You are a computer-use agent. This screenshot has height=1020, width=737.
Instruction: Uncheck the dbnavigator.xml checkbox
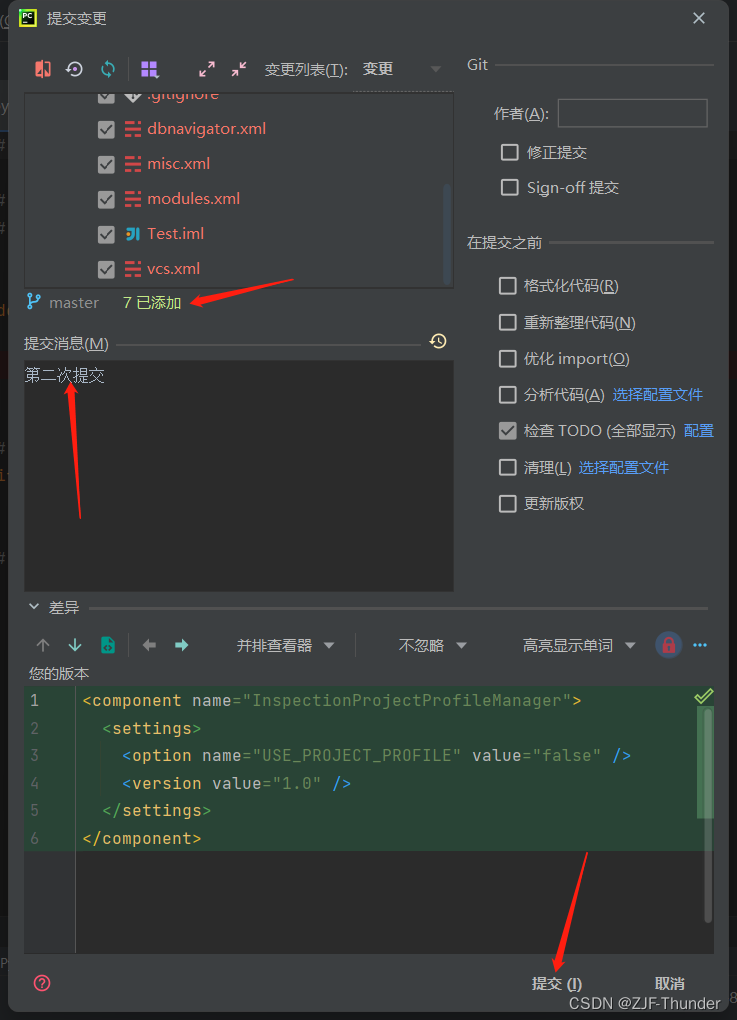[x=106, y=129]
